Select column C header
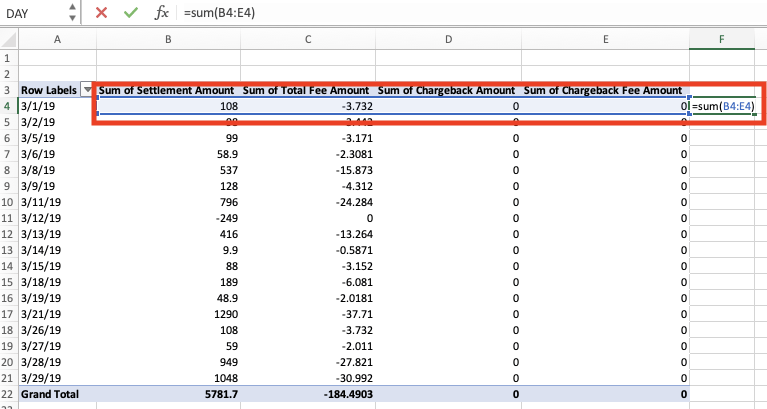767x409 pixels. coord(308,40)
